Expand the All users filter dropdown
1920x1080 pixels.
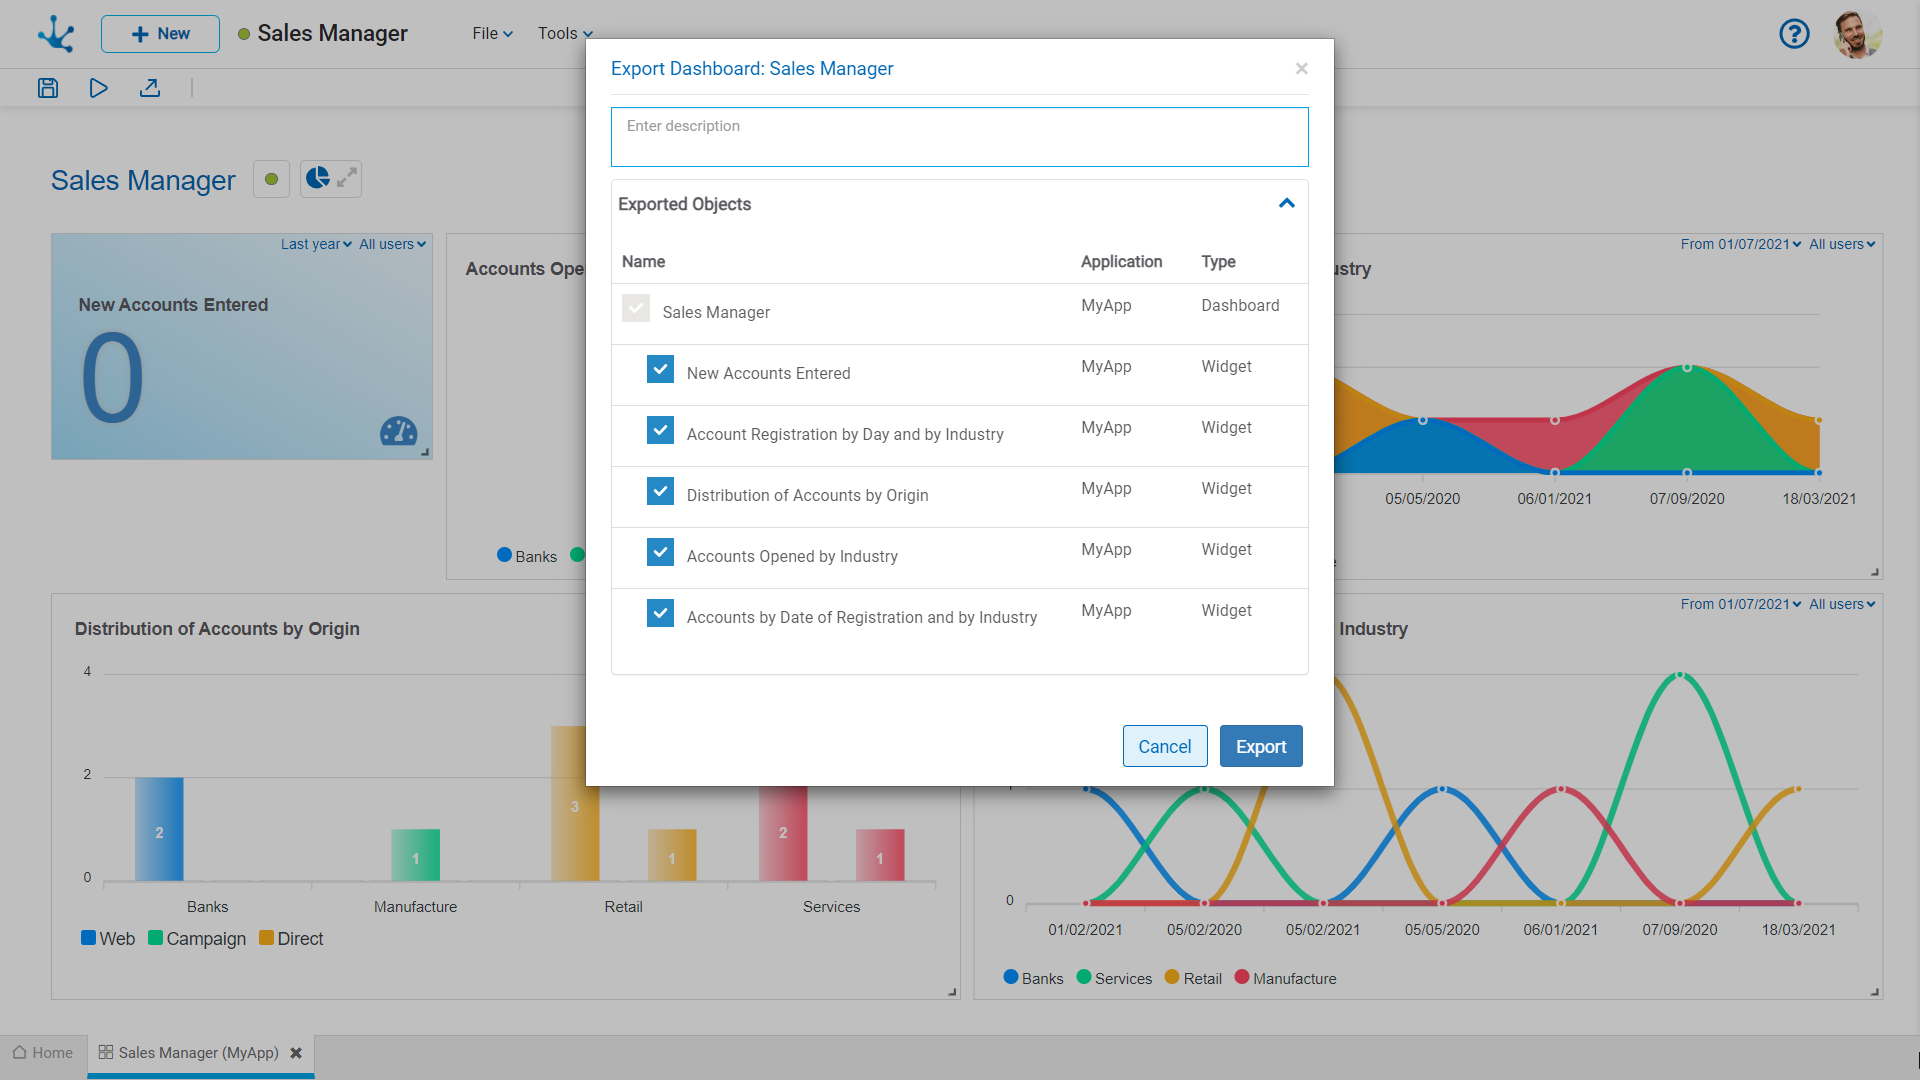click(x=1841, y=243)
